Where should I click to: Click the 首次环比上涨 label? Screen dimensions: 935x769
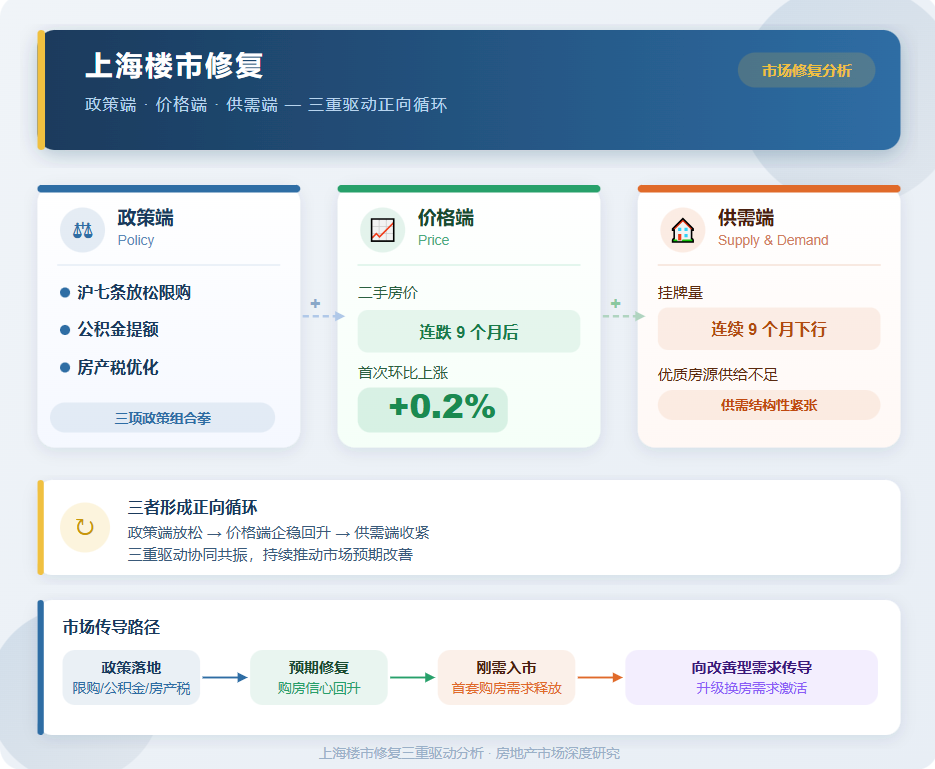pos(403,373)
